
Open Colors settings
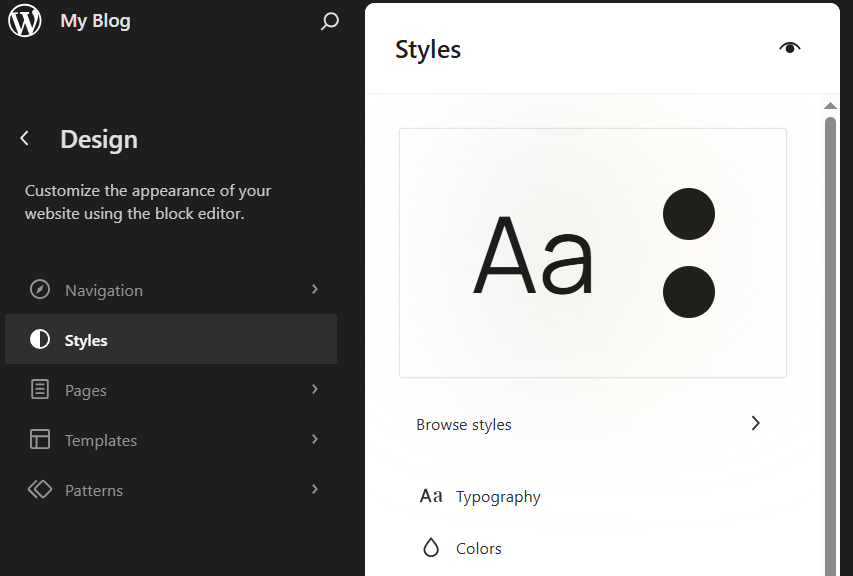coord(593,548)
